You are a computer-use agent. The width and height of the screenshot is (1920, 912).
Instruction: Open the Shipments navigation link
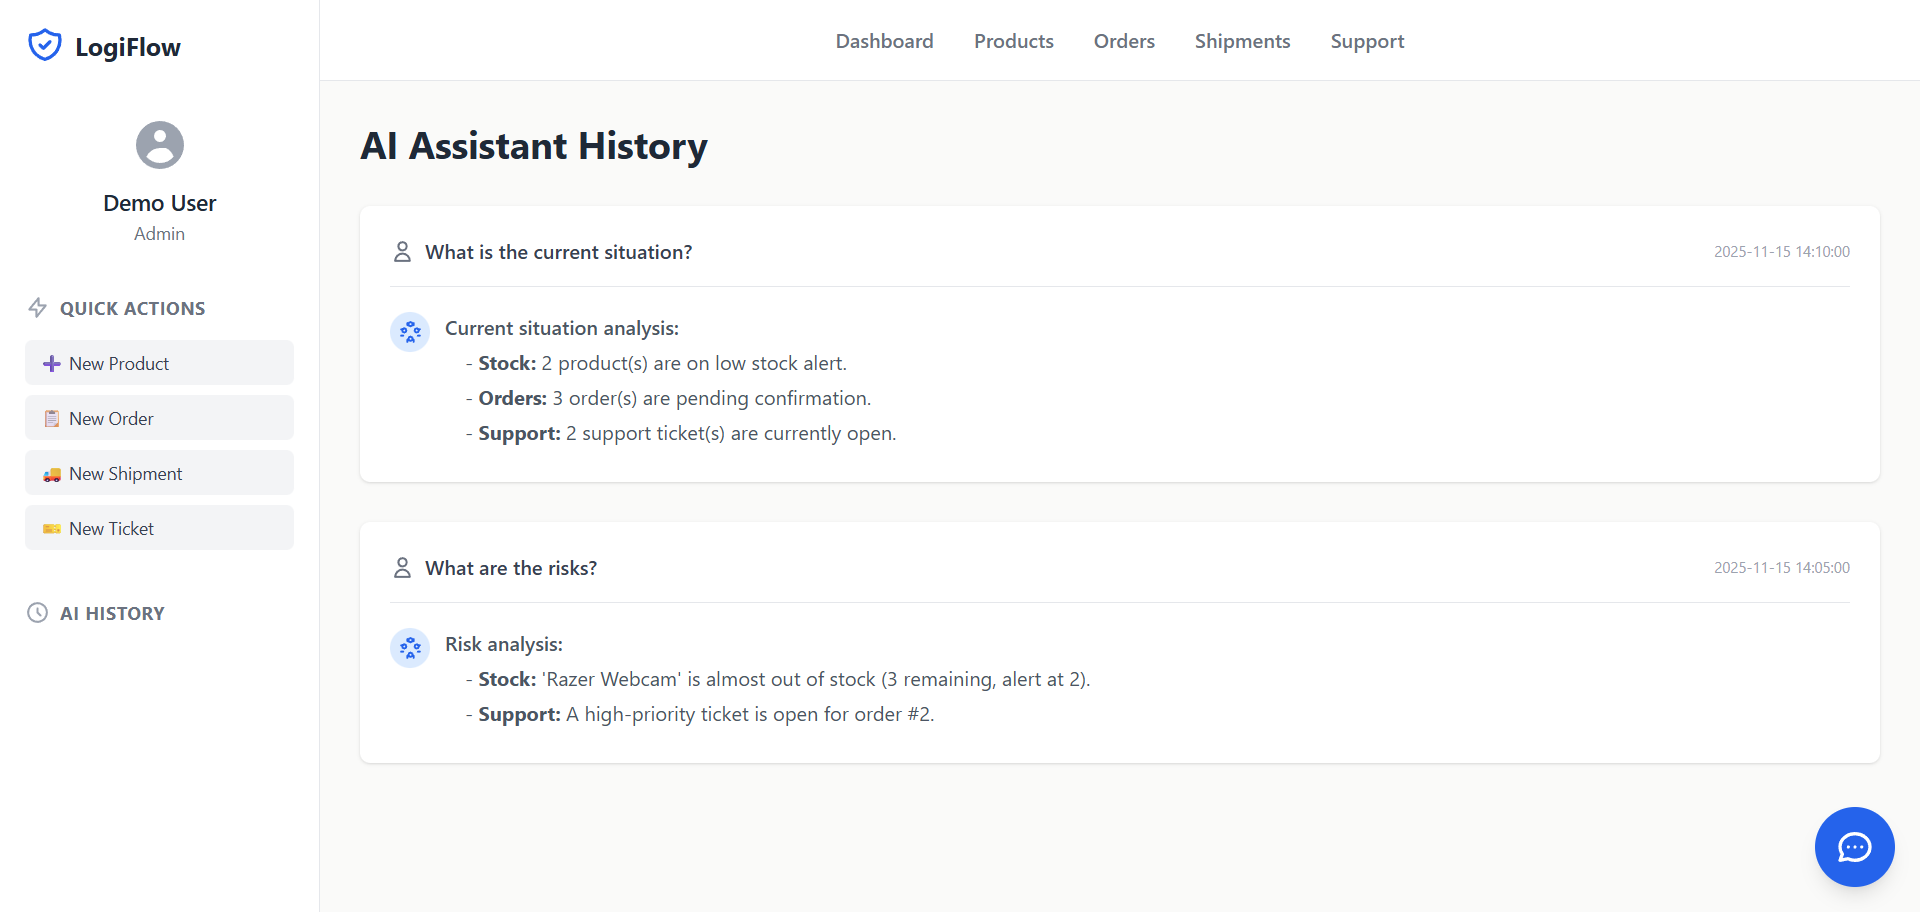pos(1243,41)
